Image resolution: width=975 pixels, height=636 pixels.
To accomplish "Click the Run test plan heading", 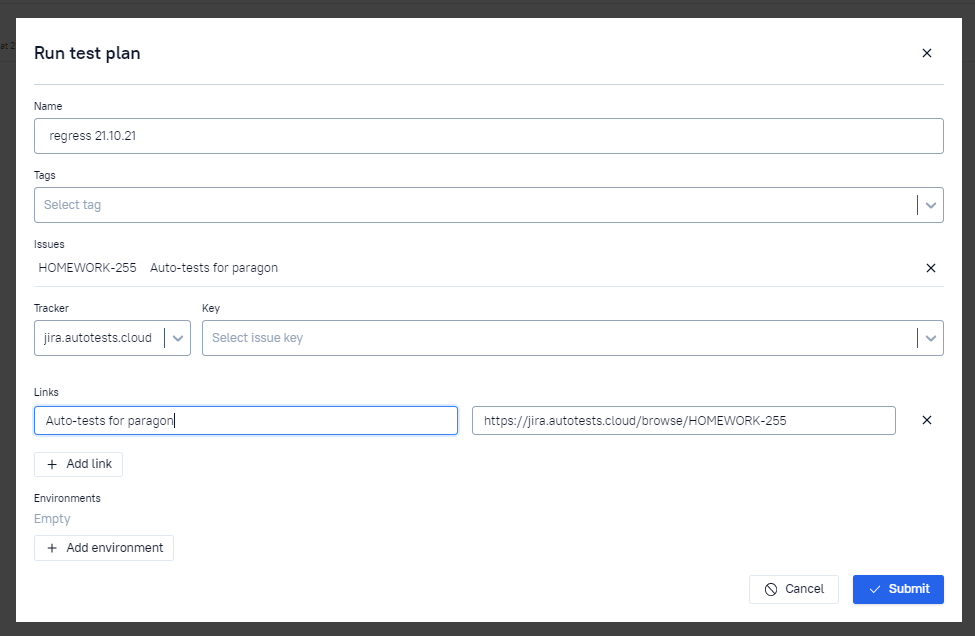I will 87,53.
